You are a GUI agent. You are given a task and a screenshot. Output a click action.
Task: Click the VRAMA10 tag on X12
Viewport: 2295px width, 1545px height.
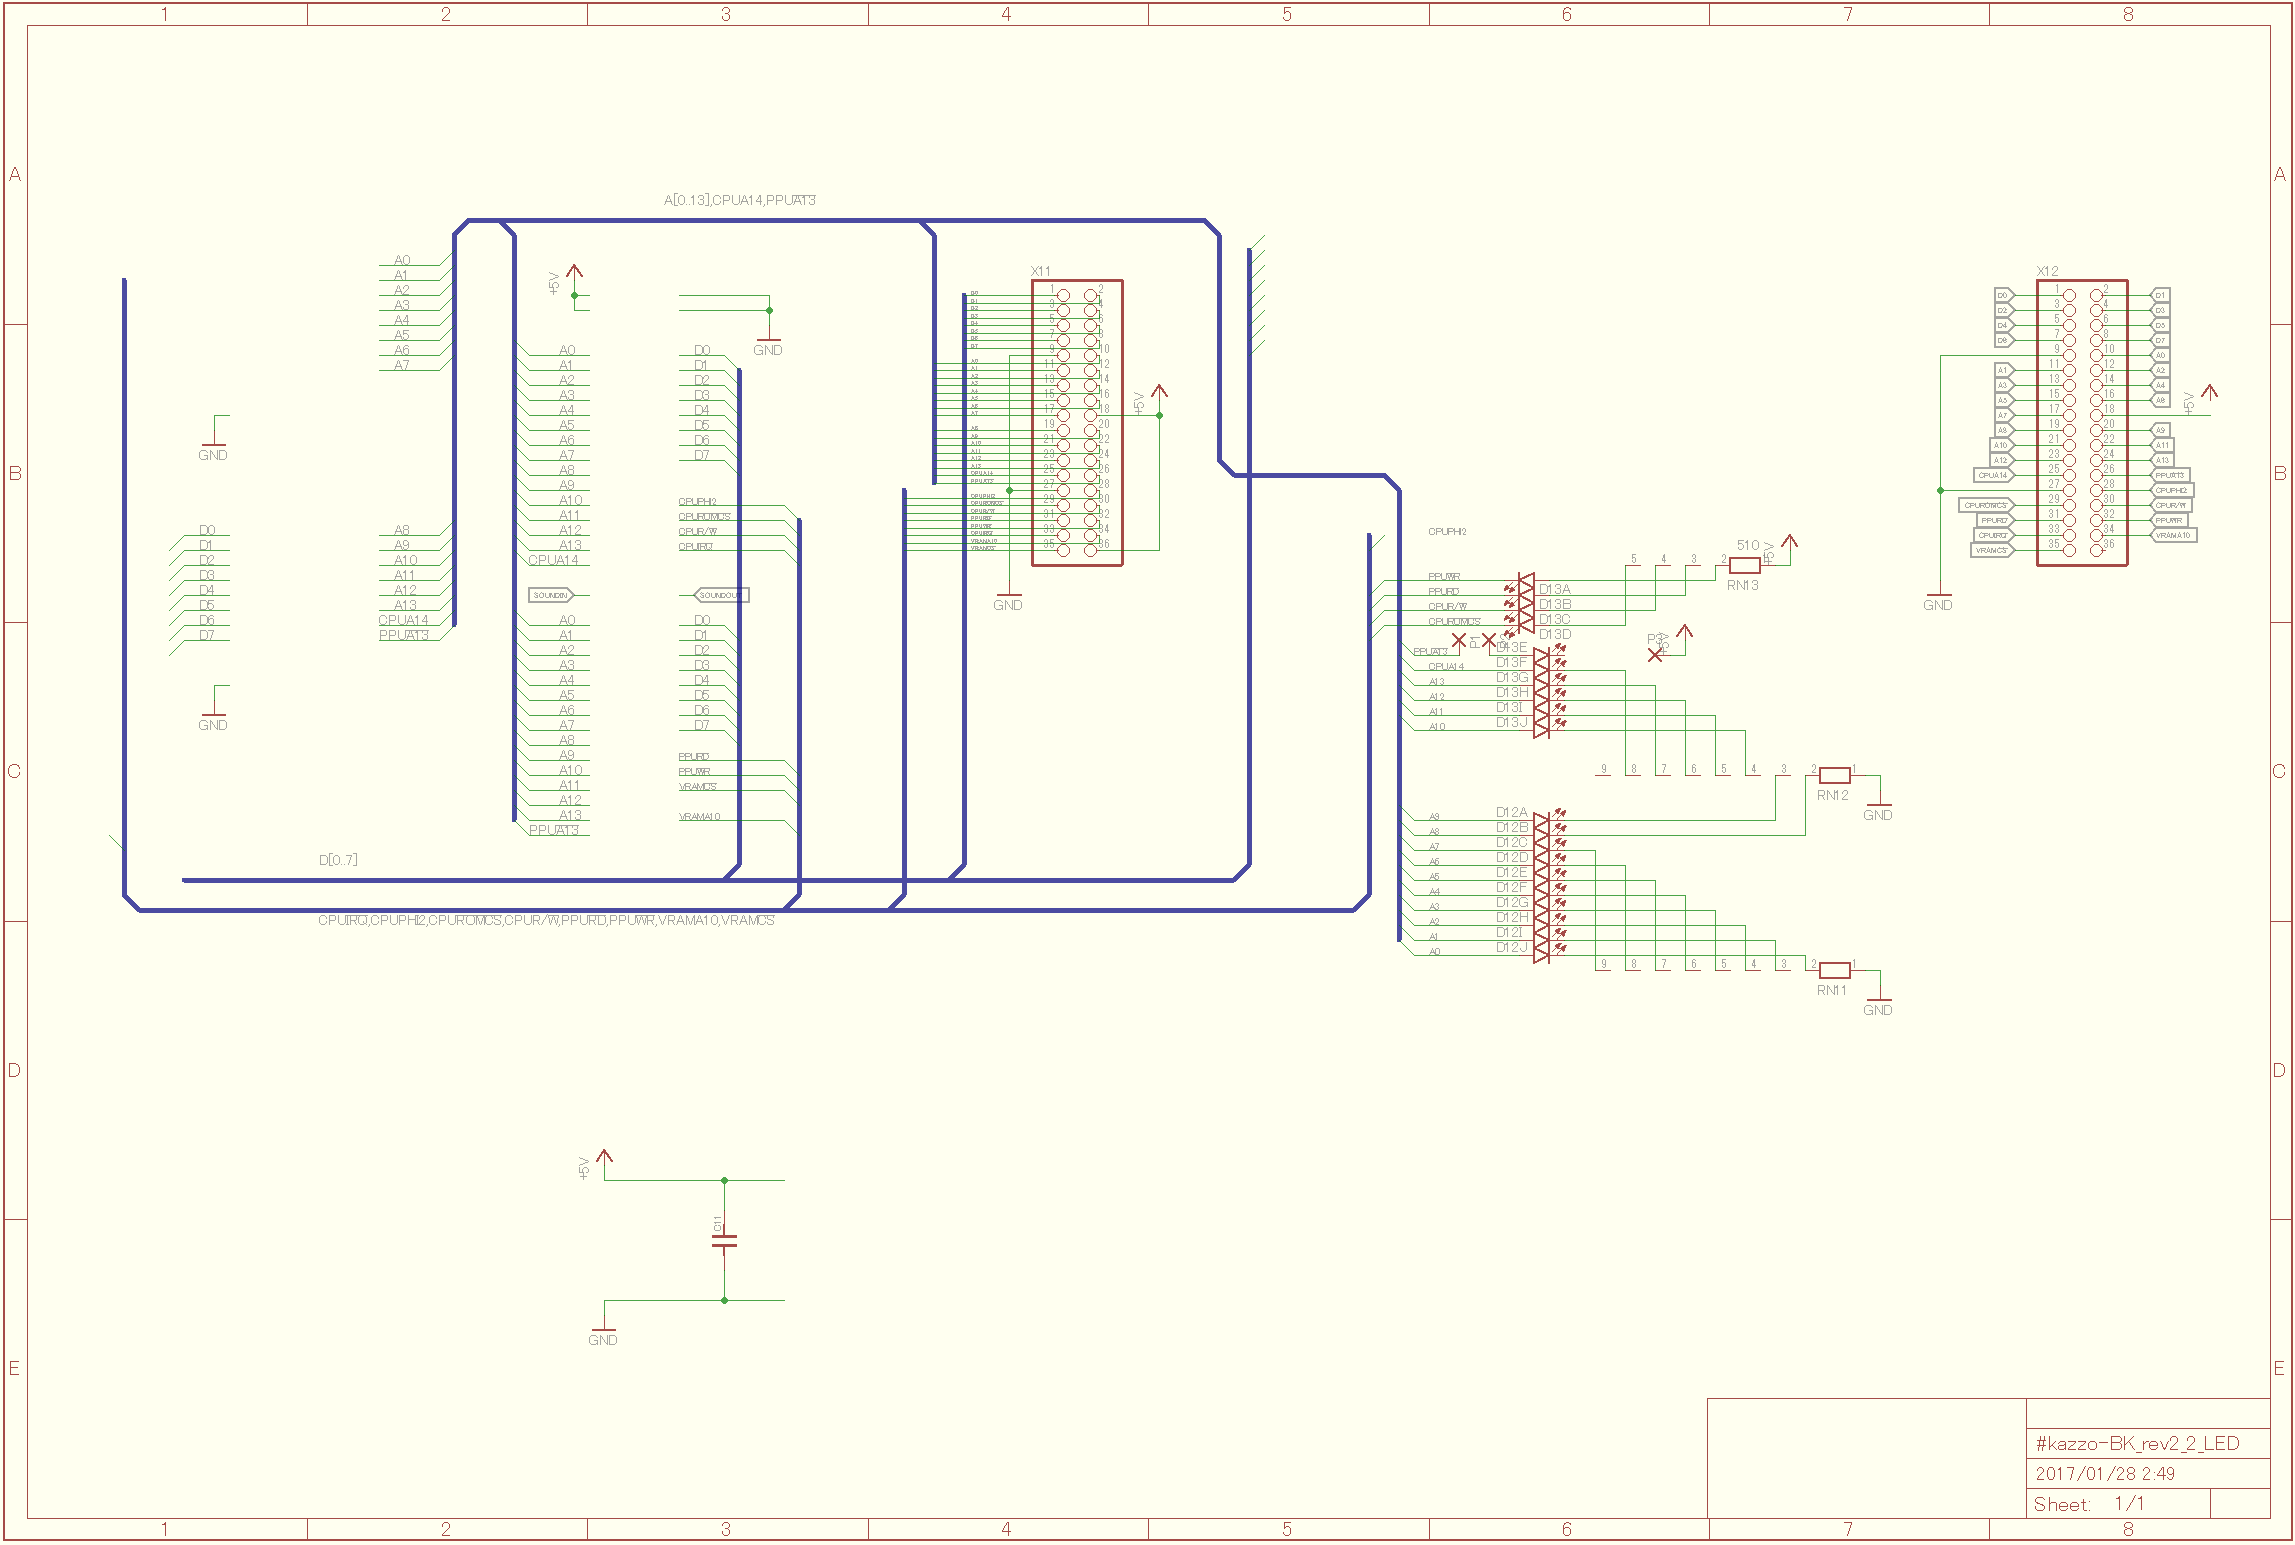(x=2173, y=535)
